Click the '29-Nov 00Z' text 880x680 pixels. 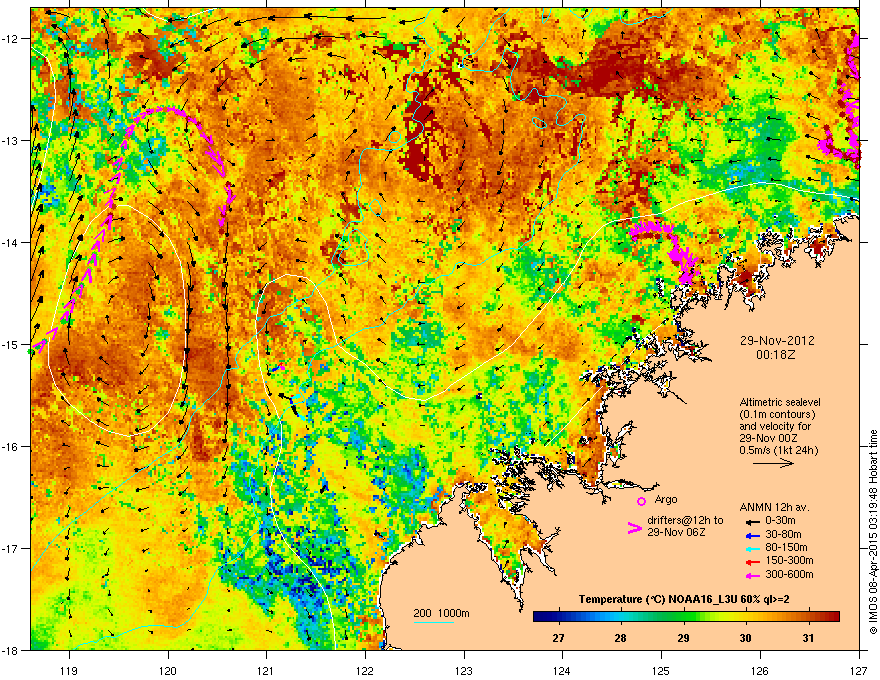pyautogui.click(x=768, y=438)
